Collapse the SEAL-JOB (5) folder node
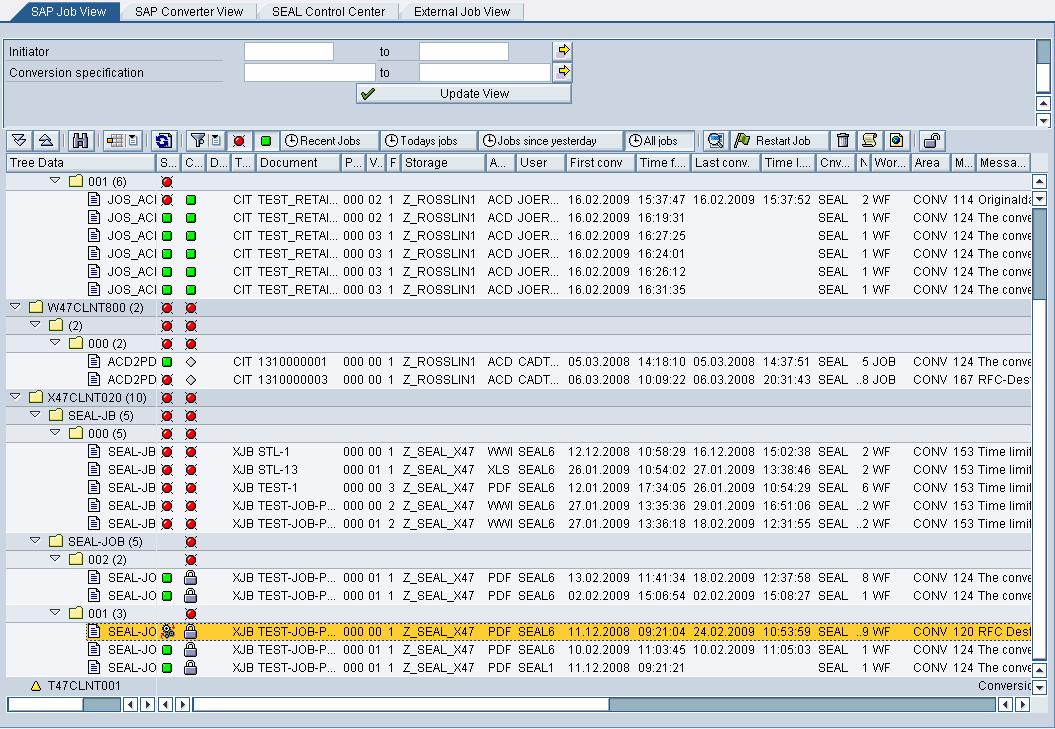The image size is (1055, 729). pos(36,542)
